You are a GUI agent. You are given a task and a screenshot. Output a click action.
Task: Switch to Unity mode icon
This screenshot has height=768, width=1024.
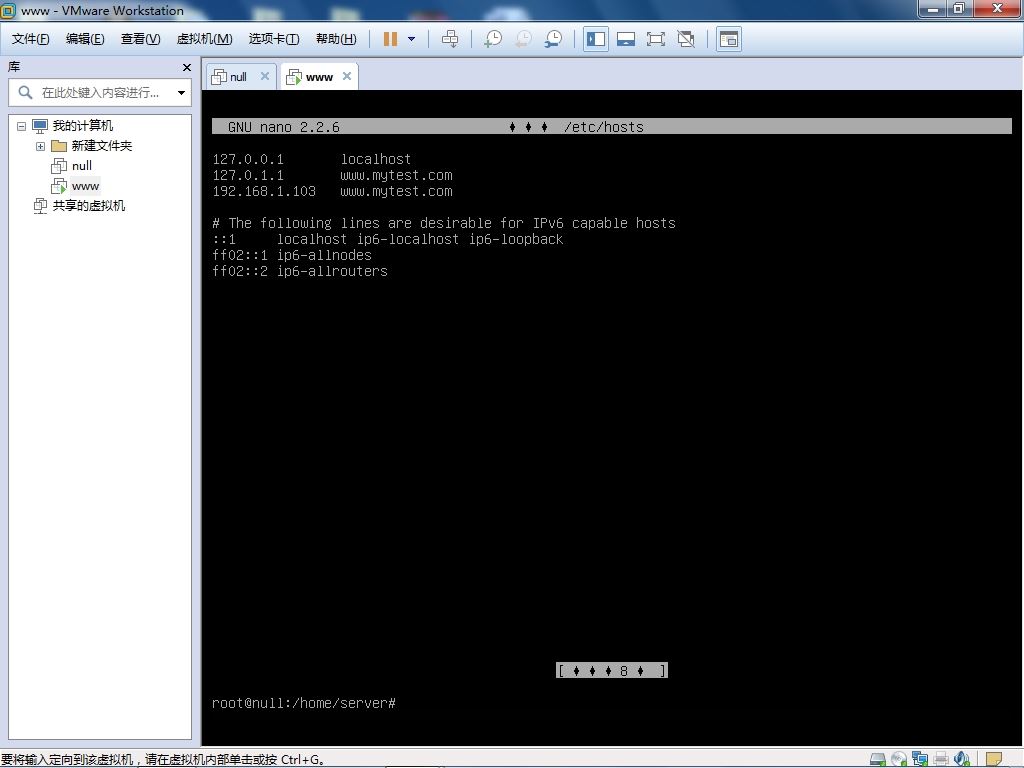pyautogui.click(x=686, y=39)
